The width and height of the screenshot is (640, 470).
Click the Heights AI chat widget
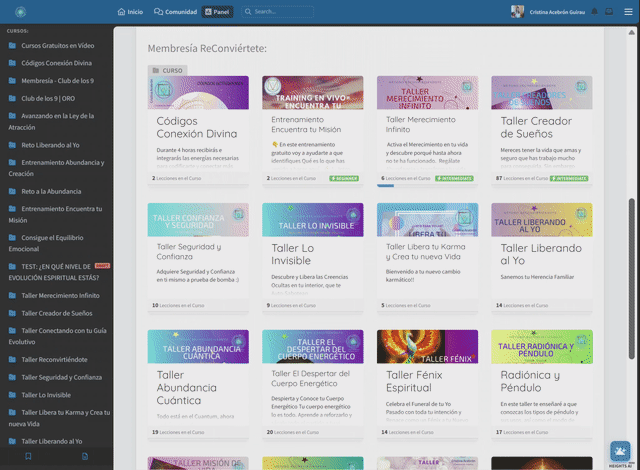[x=620, y=453]
